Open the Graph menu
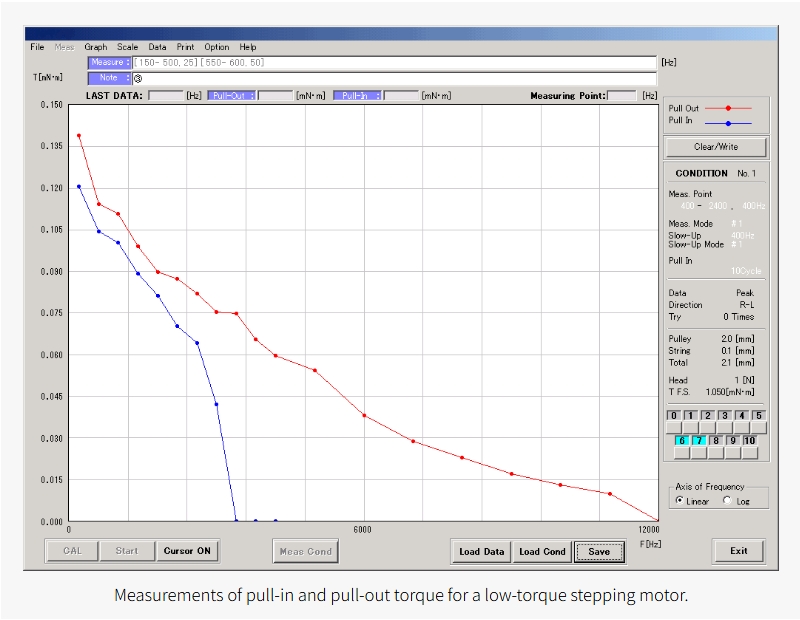This screenshot has height=620, width=800. [96, 47]
